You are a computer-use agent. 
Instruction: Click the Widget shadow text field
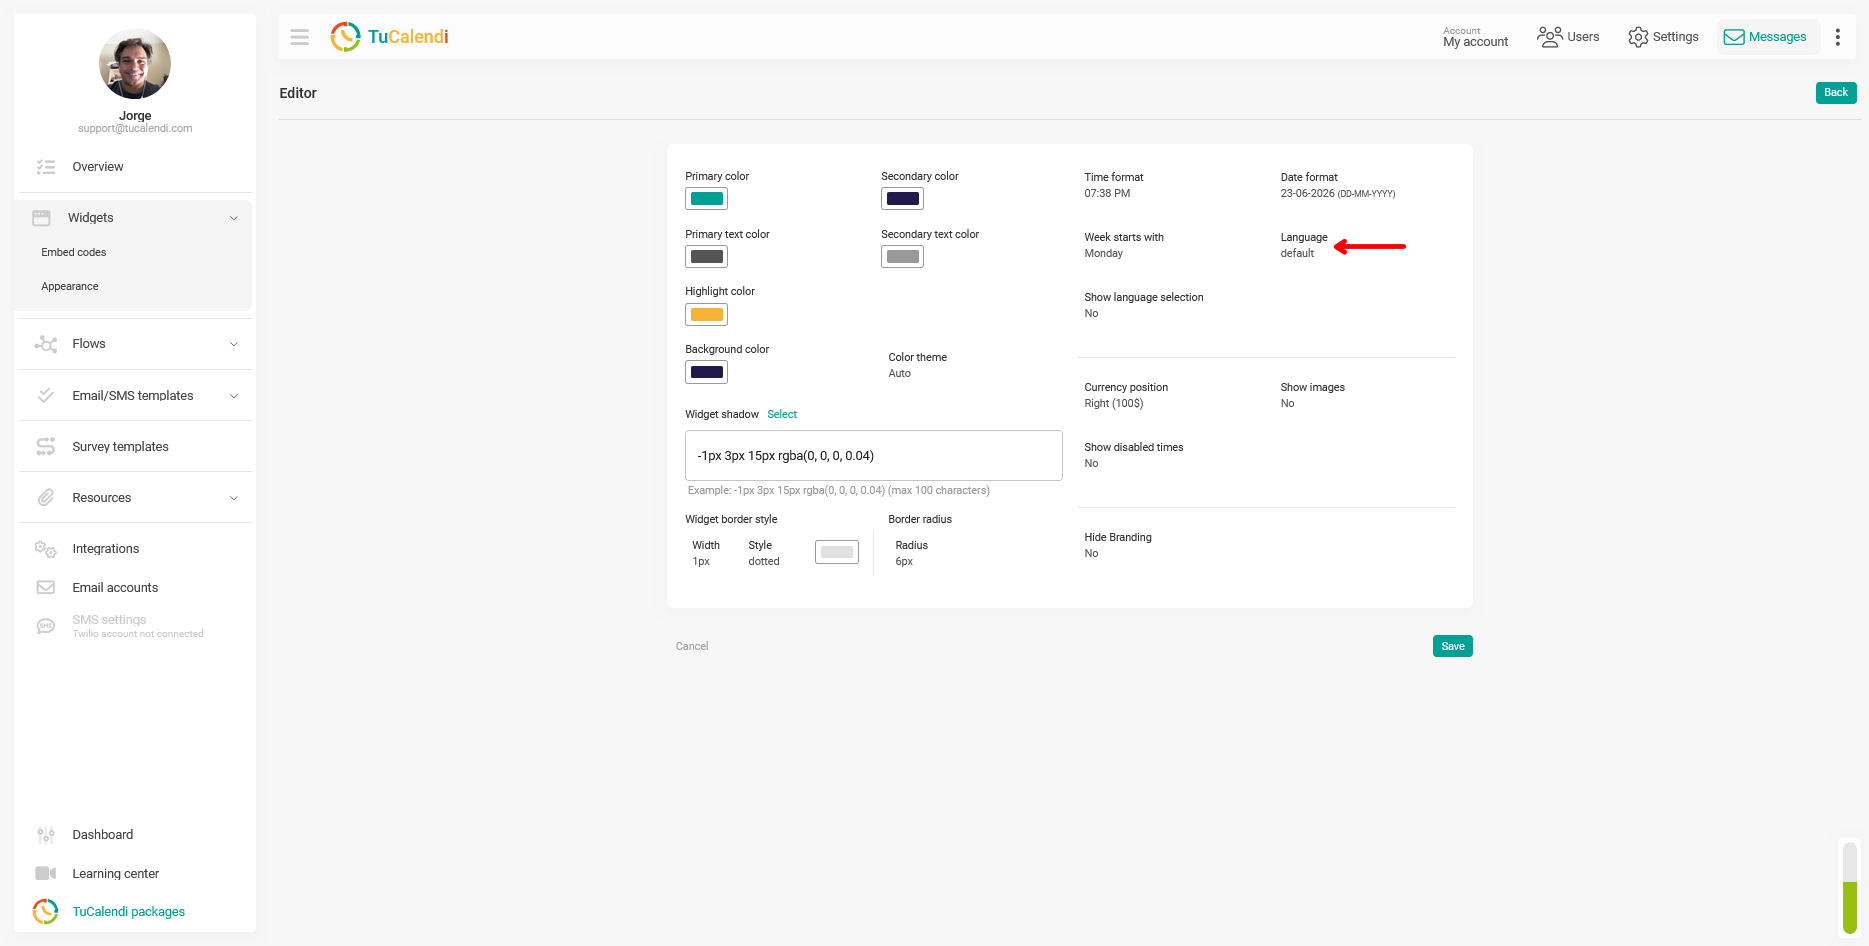pos(874,456)
